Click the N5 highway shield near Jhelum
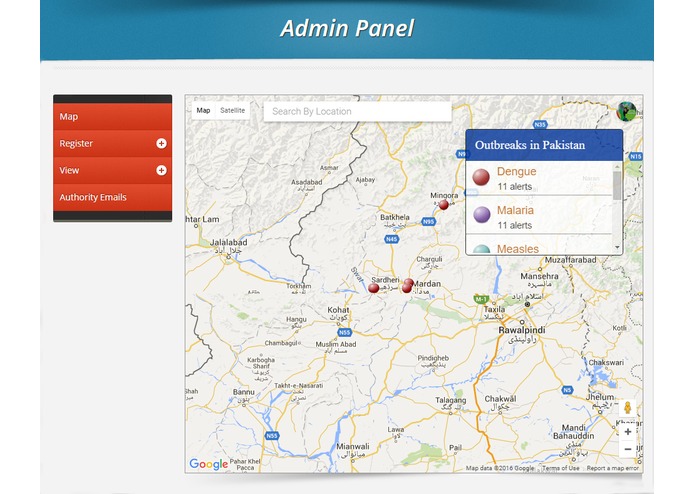Image resolution: width=695 pixels, height=494 pixels. click(567, 390)
